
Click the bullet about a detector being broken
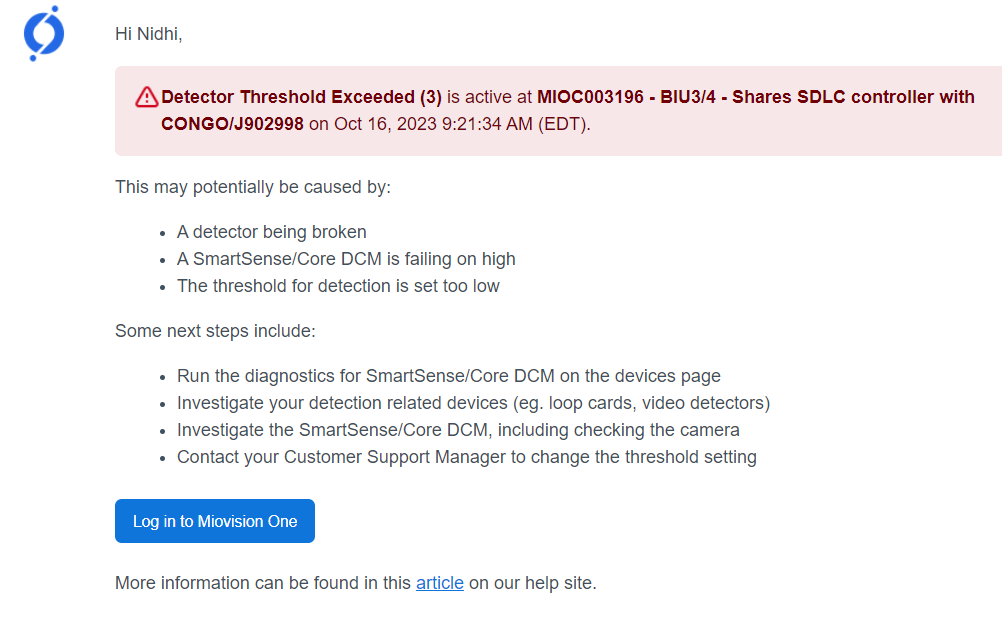tap(271, 231)
